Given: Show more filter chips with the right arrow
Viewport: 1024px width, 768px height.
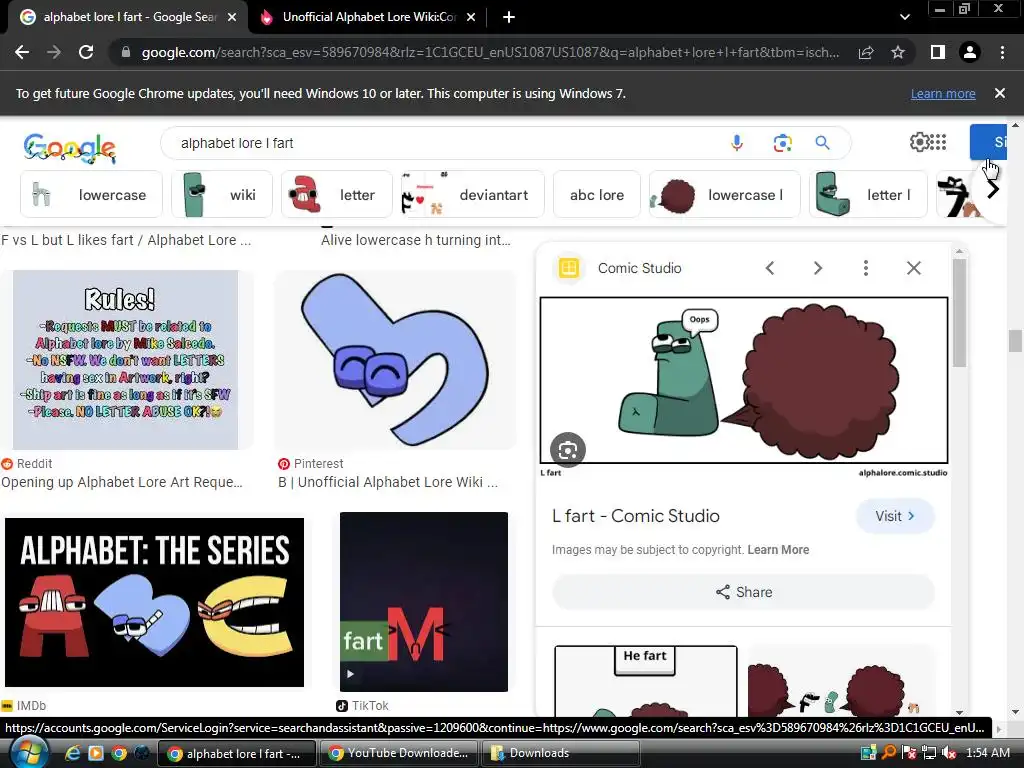Looking at the screenshot, I should tap(993, 190).
